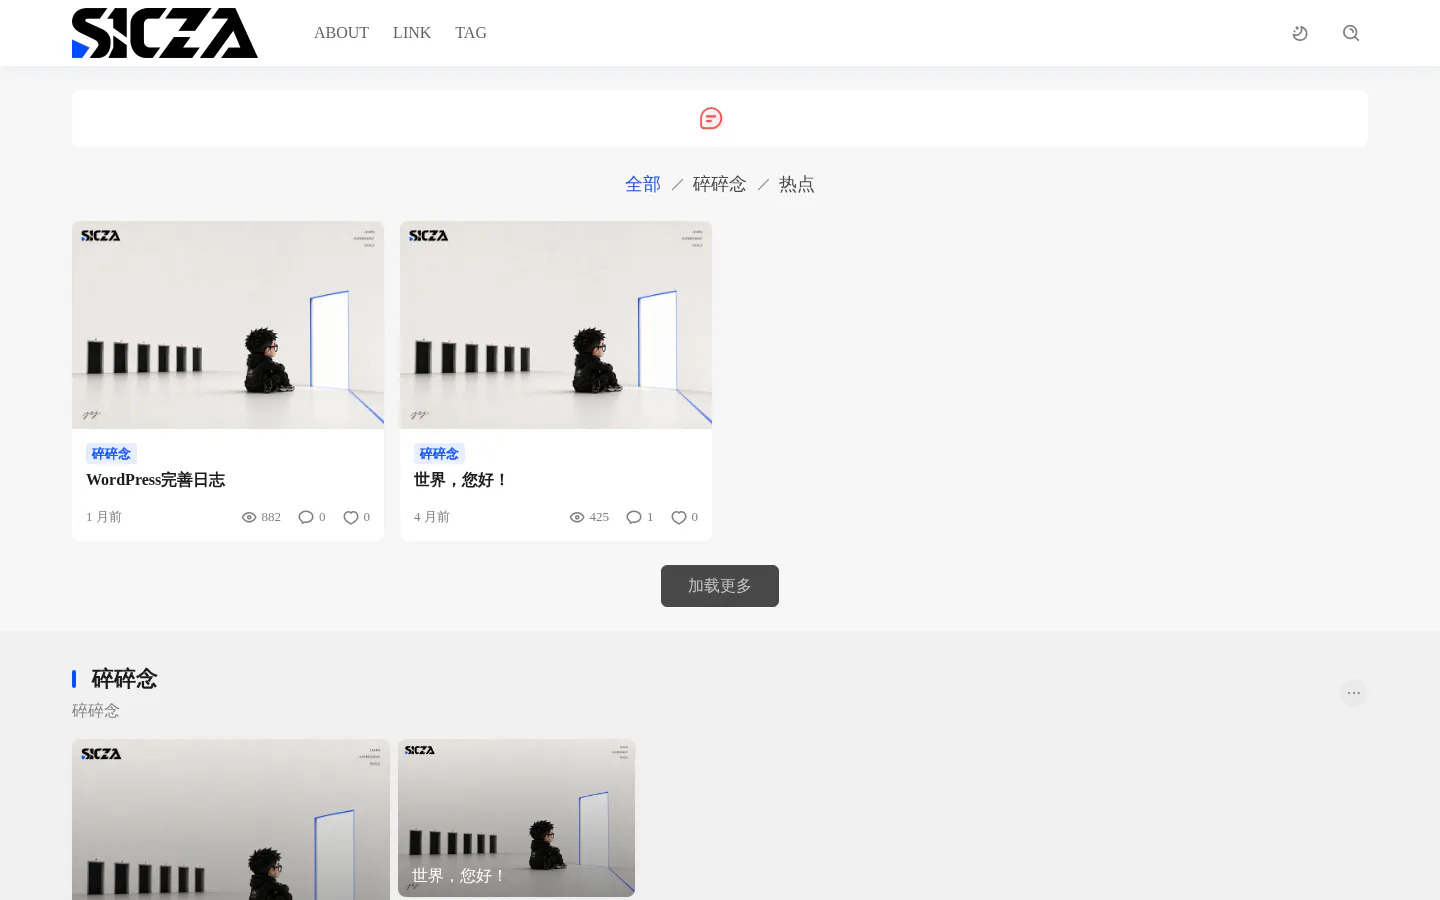Click views eye icon showing 425
Screen dimensions: 1440x900
click(x=577, y=517)
